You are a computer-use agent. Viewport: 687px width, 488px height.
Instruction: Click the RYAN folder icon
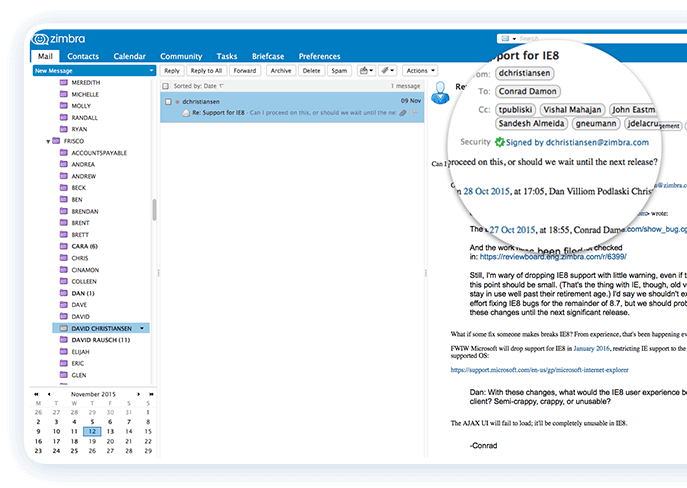pos(64,129)
